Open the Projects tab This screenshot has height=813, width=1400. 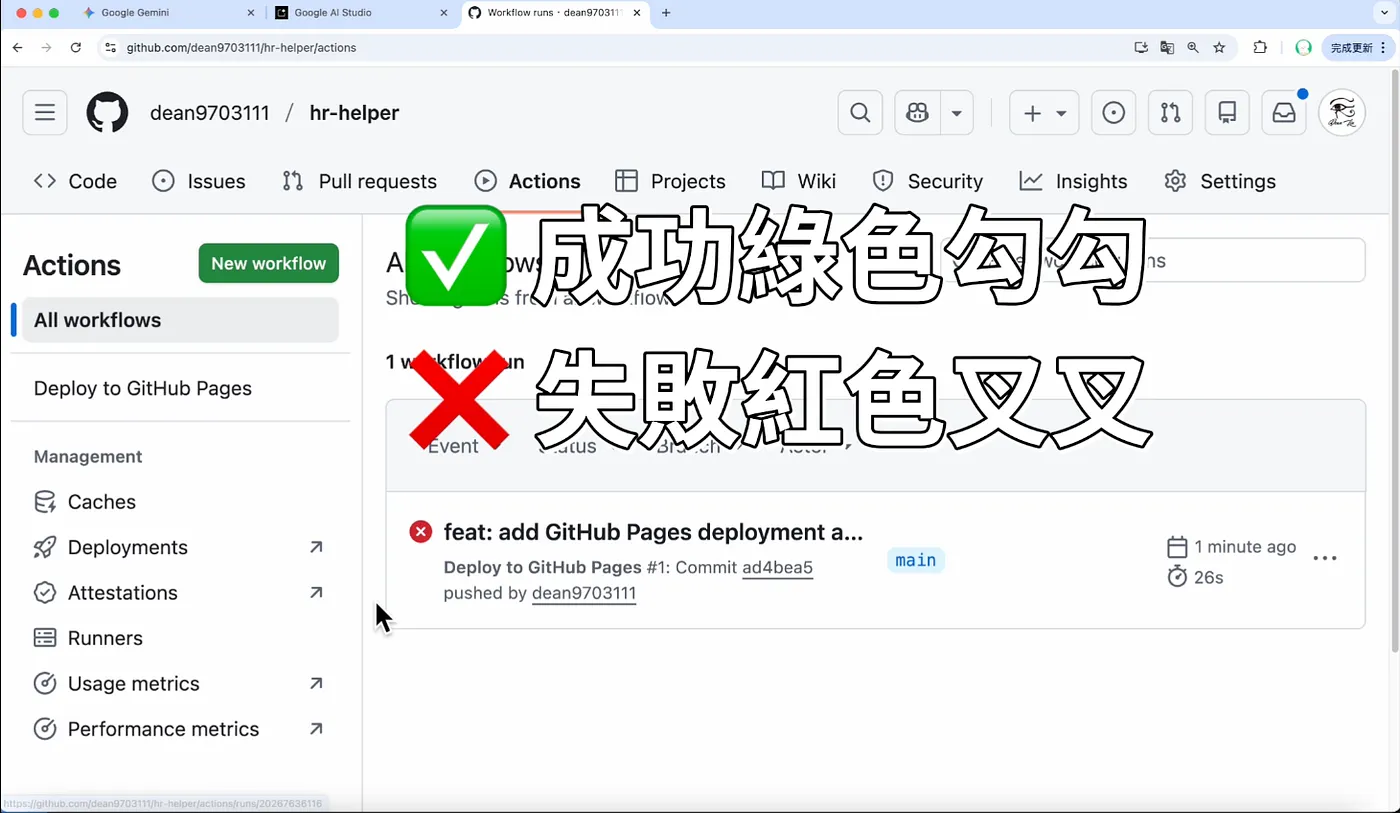tap(670, 181)
